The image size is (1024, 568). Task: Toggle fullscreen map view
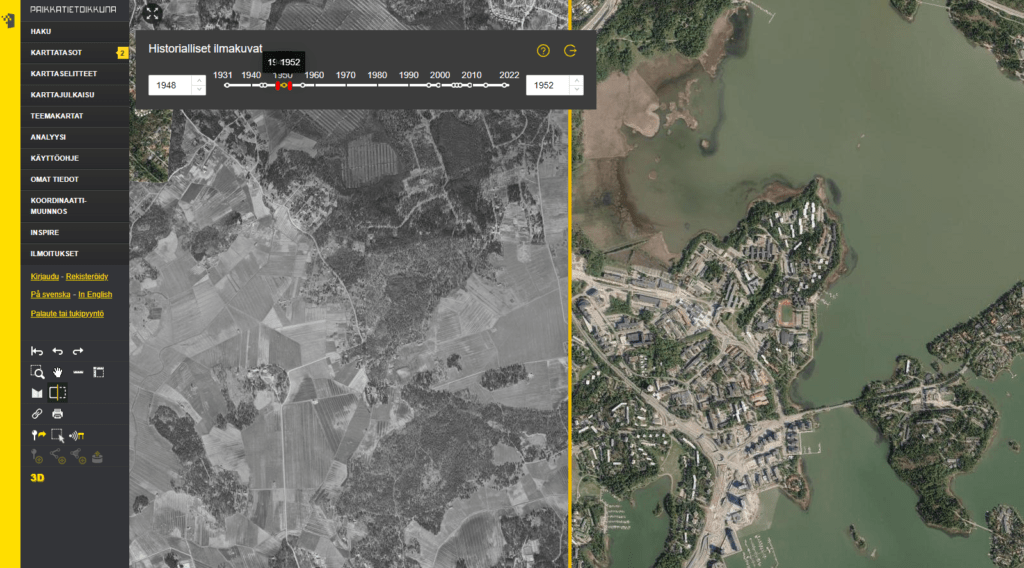click(x=153, y=13)
